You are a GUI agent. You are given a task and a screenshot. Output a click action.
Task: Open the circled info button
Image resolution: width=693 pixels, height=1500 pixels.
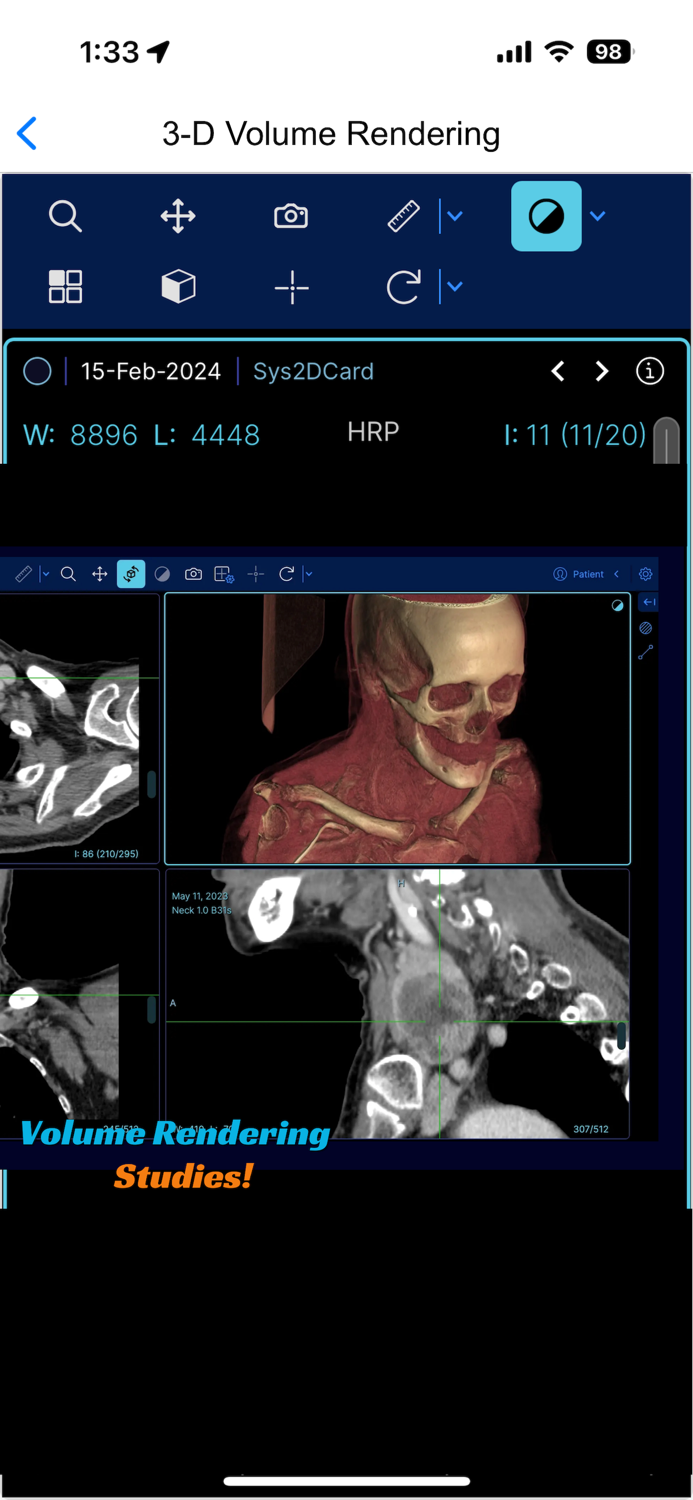coord(650,371)
